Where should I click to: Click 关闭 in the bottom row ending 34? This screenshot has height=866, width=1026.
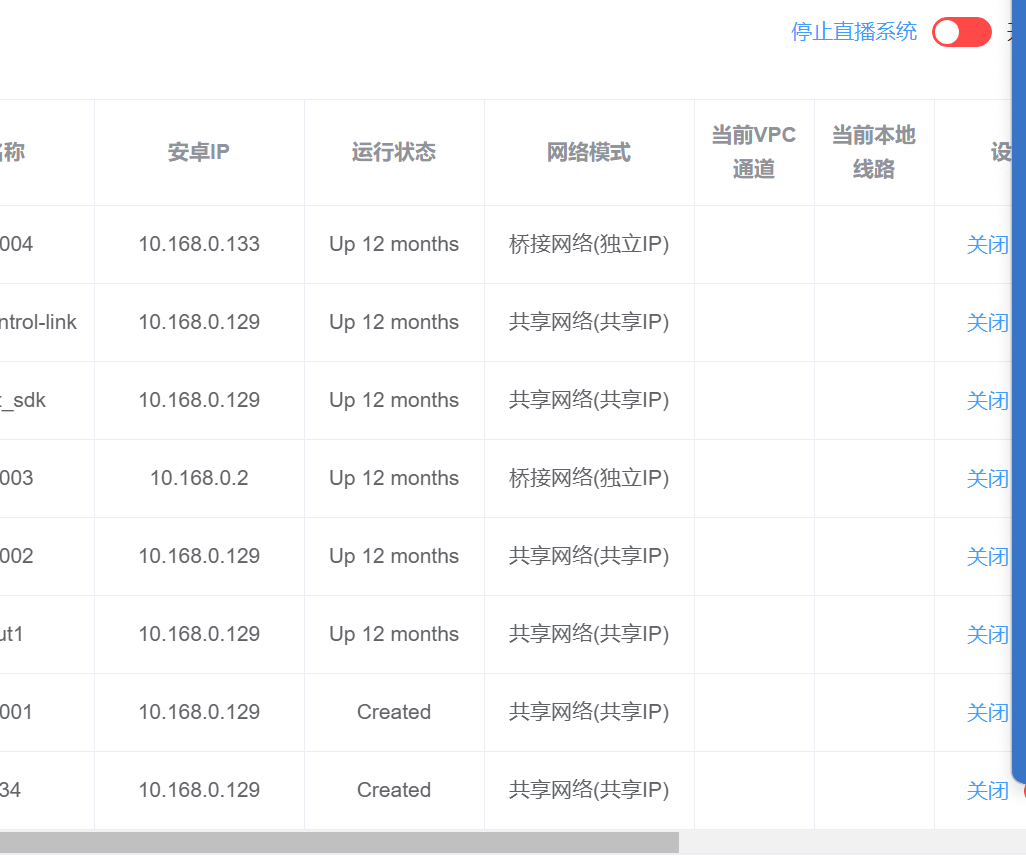[x=987, y=791]
